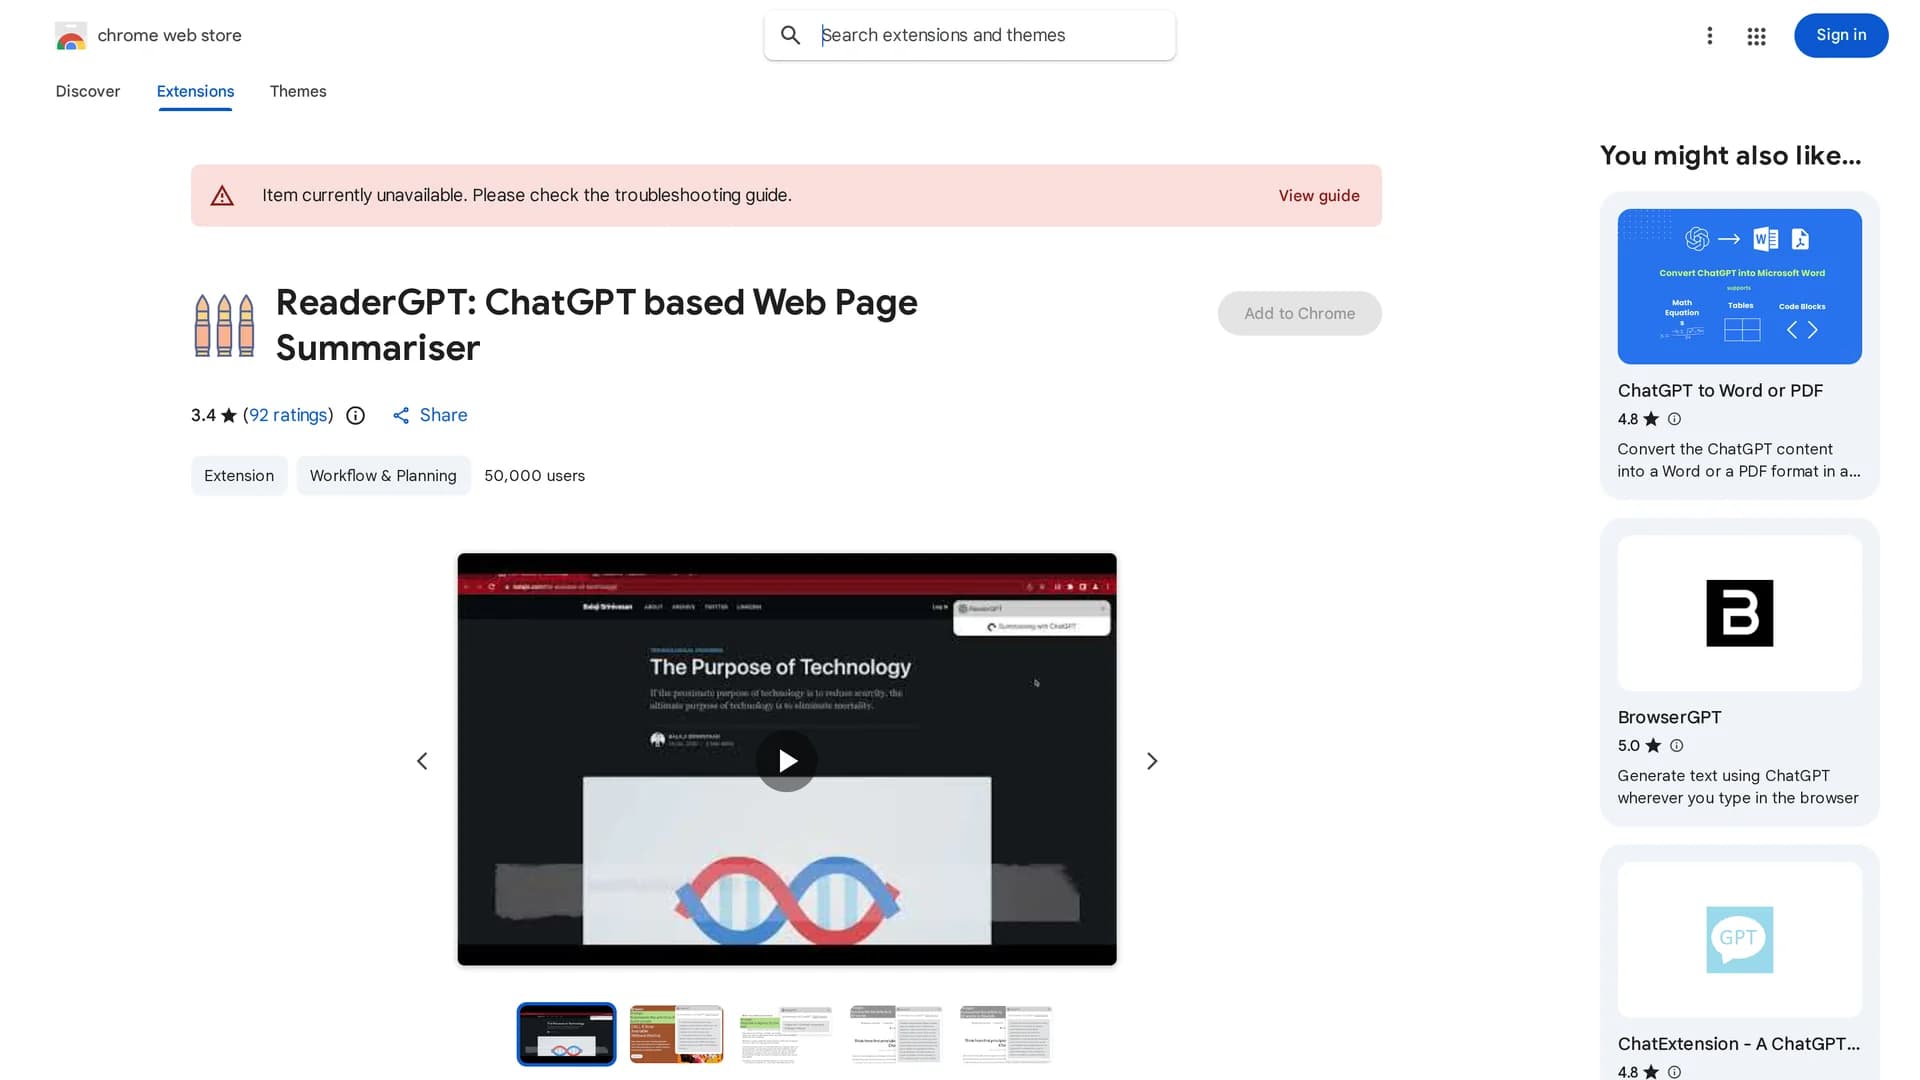The image size is (1920, 1080).
Task: Open the Discover tab
Action: (x=88, y=91)
